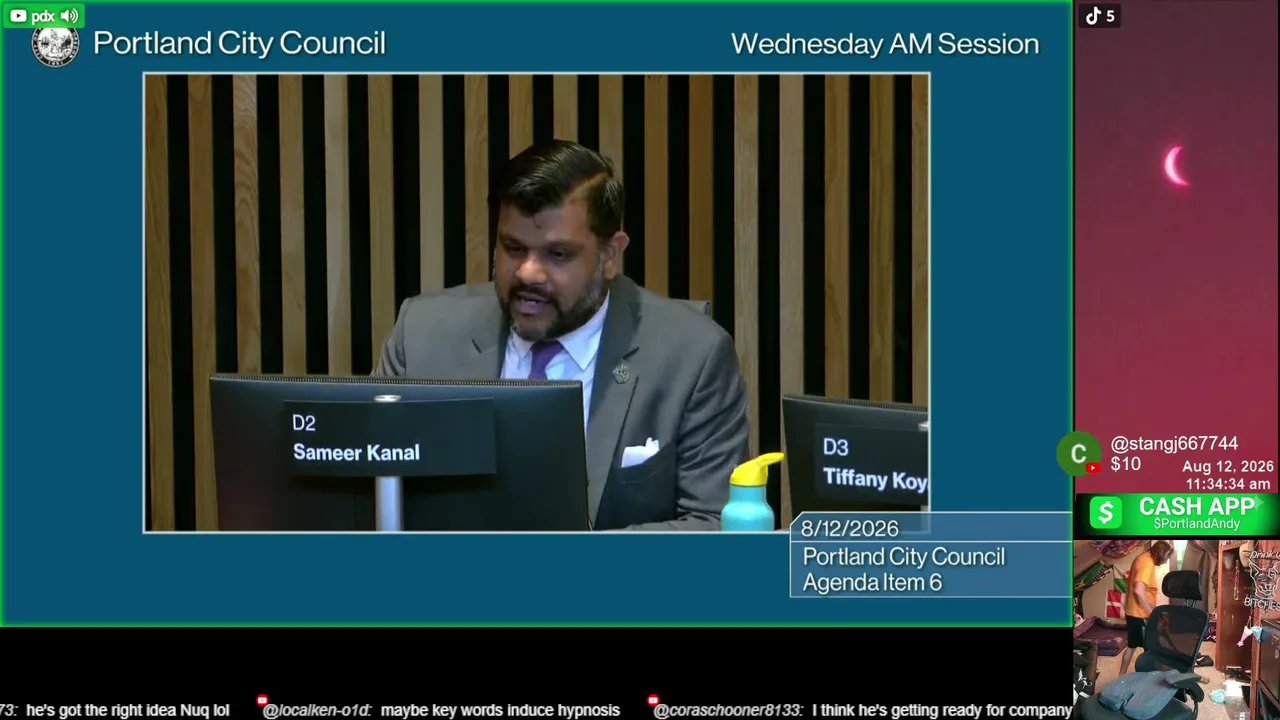The image size is (1280, 720).
Task: Click the speaker icon beside pdx
Action: (x=69, y=16)
